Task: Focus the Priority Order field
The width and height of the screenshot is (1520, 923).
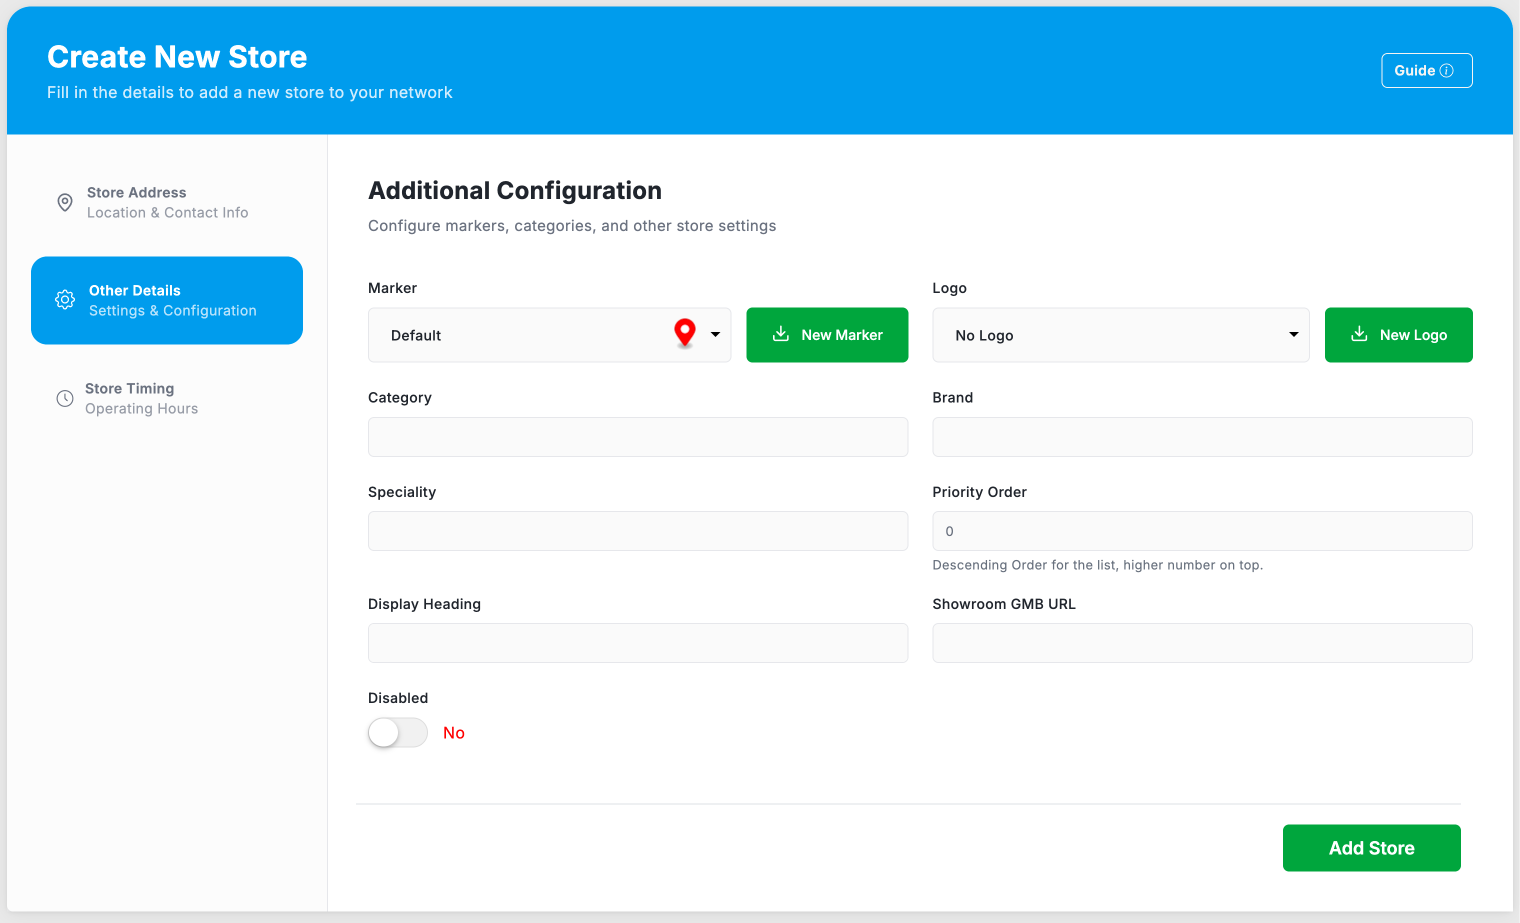Action: tap(1202, 531)
